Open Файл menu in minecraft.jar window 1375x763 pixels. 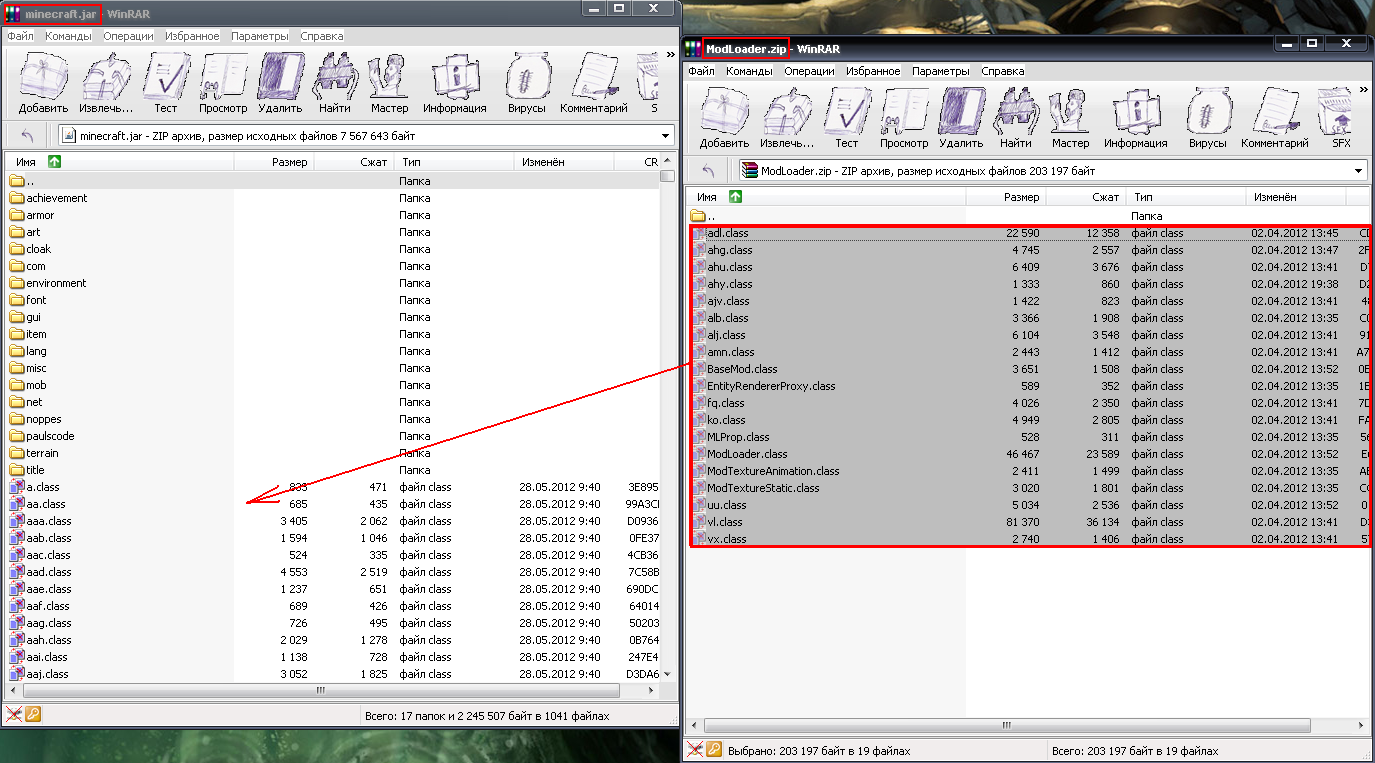20,36
